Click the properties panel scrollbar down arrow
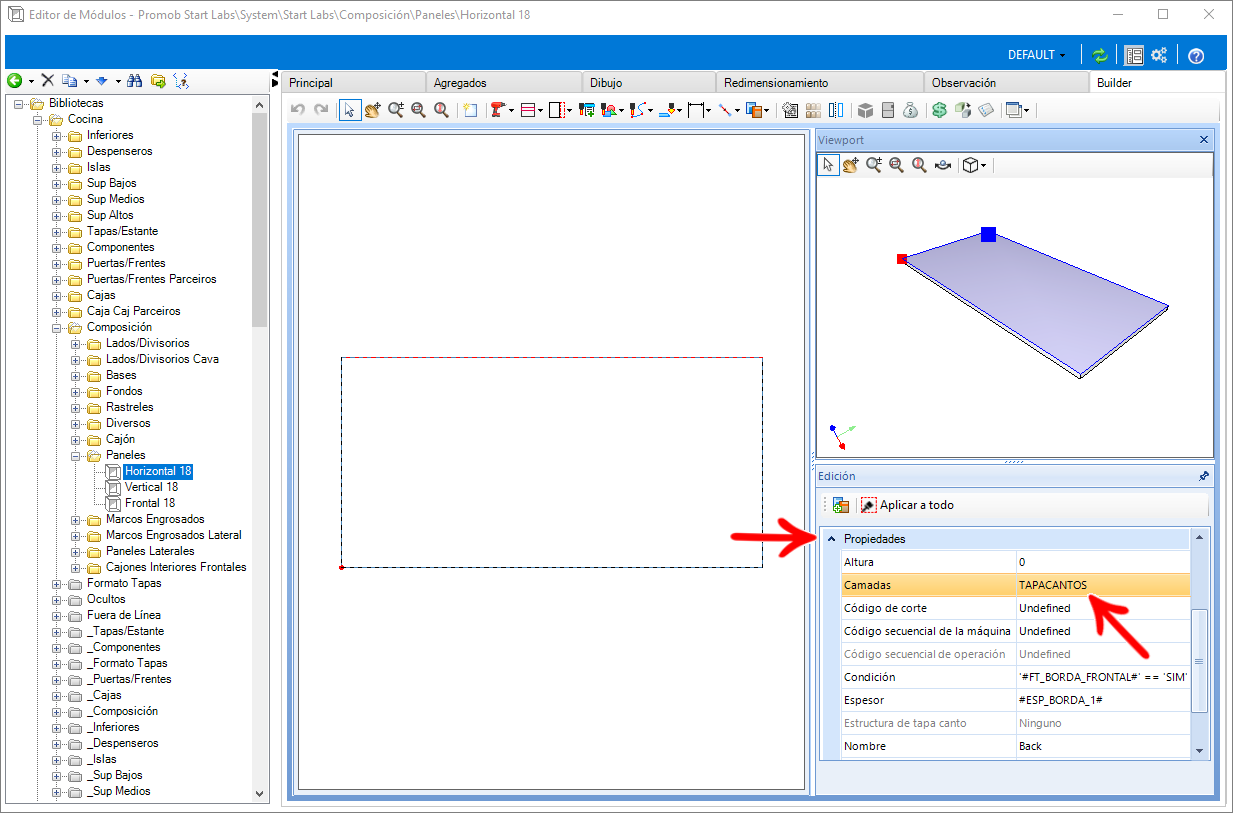 pyautogui.click(x=1200, y=749)
